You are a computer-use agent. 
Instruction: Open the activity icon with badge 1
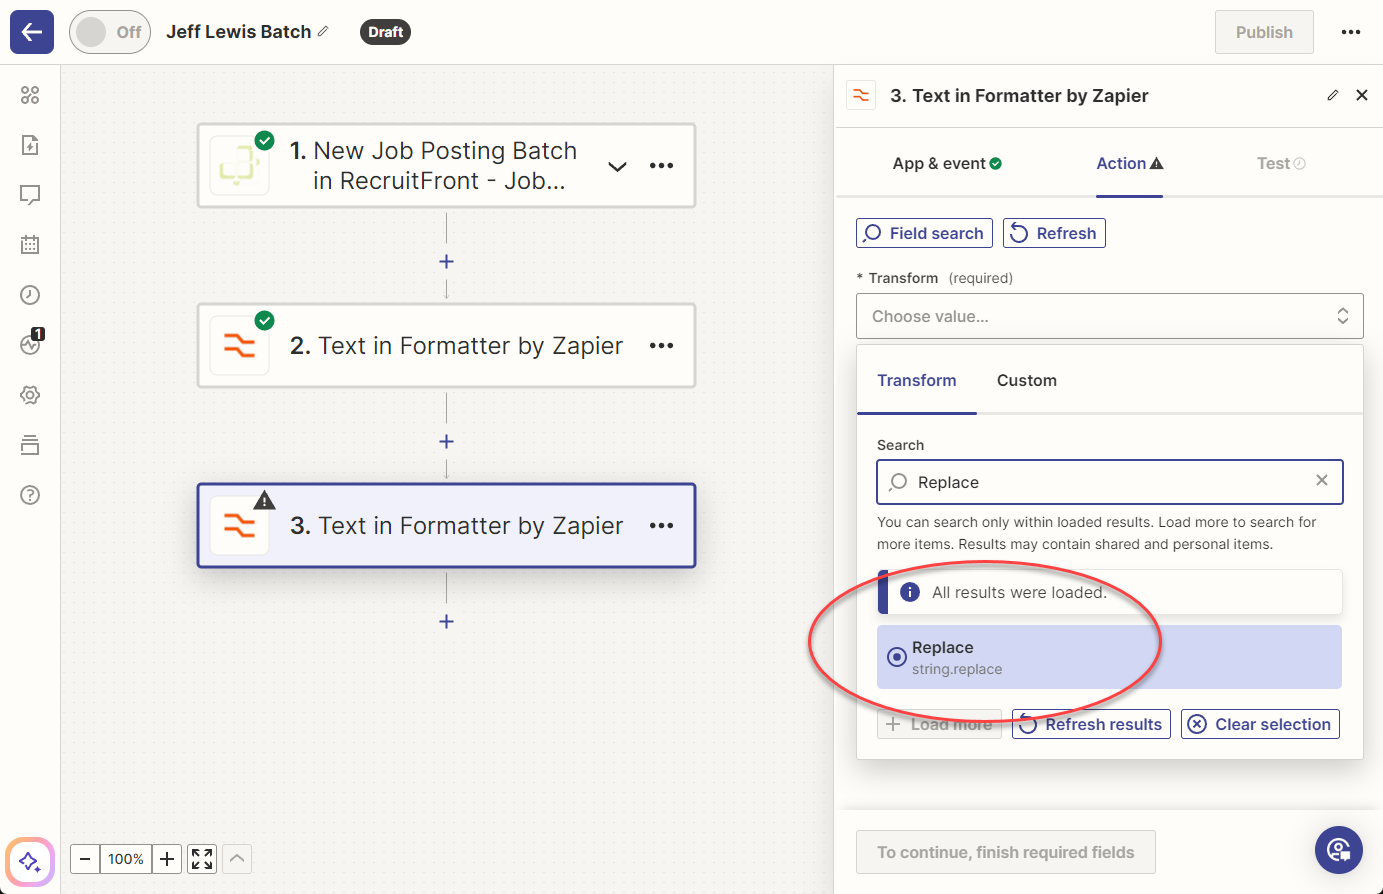coord(30,344)
